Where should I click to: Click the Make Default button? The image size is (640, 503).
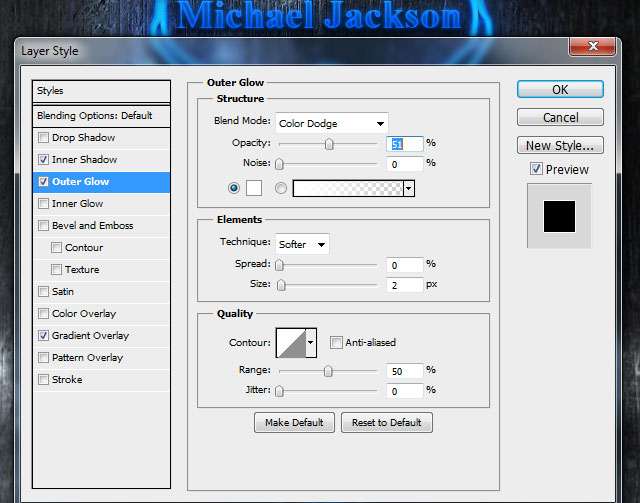click(x=294, y=423)
